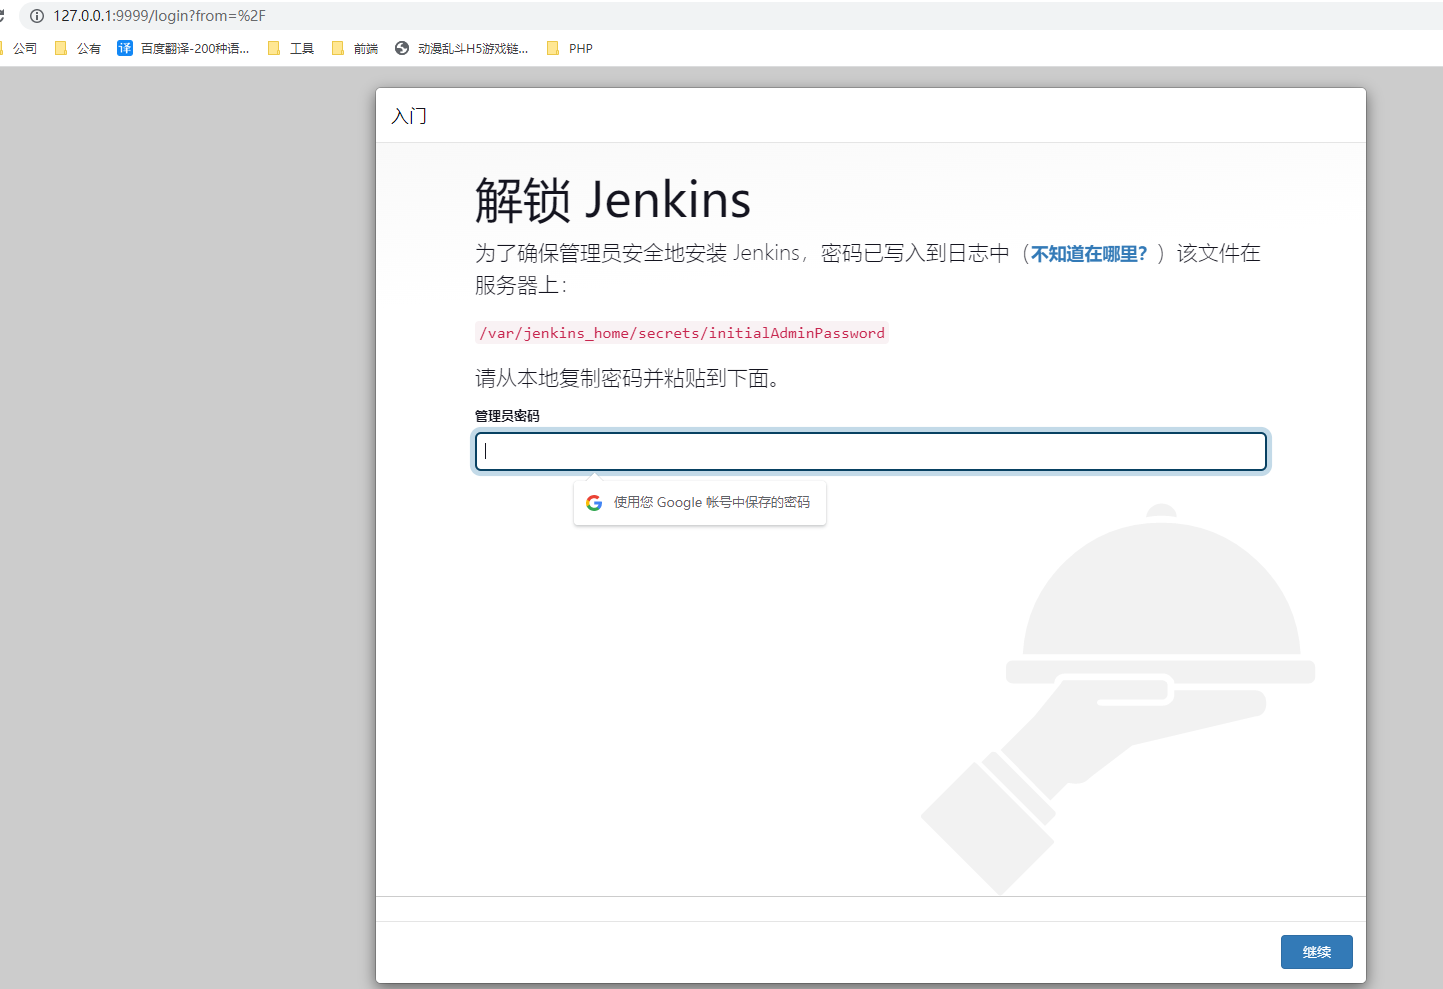Open the 前端 bookmark folder
Screen dimensions: 1443x989
(x=355, y=48)
